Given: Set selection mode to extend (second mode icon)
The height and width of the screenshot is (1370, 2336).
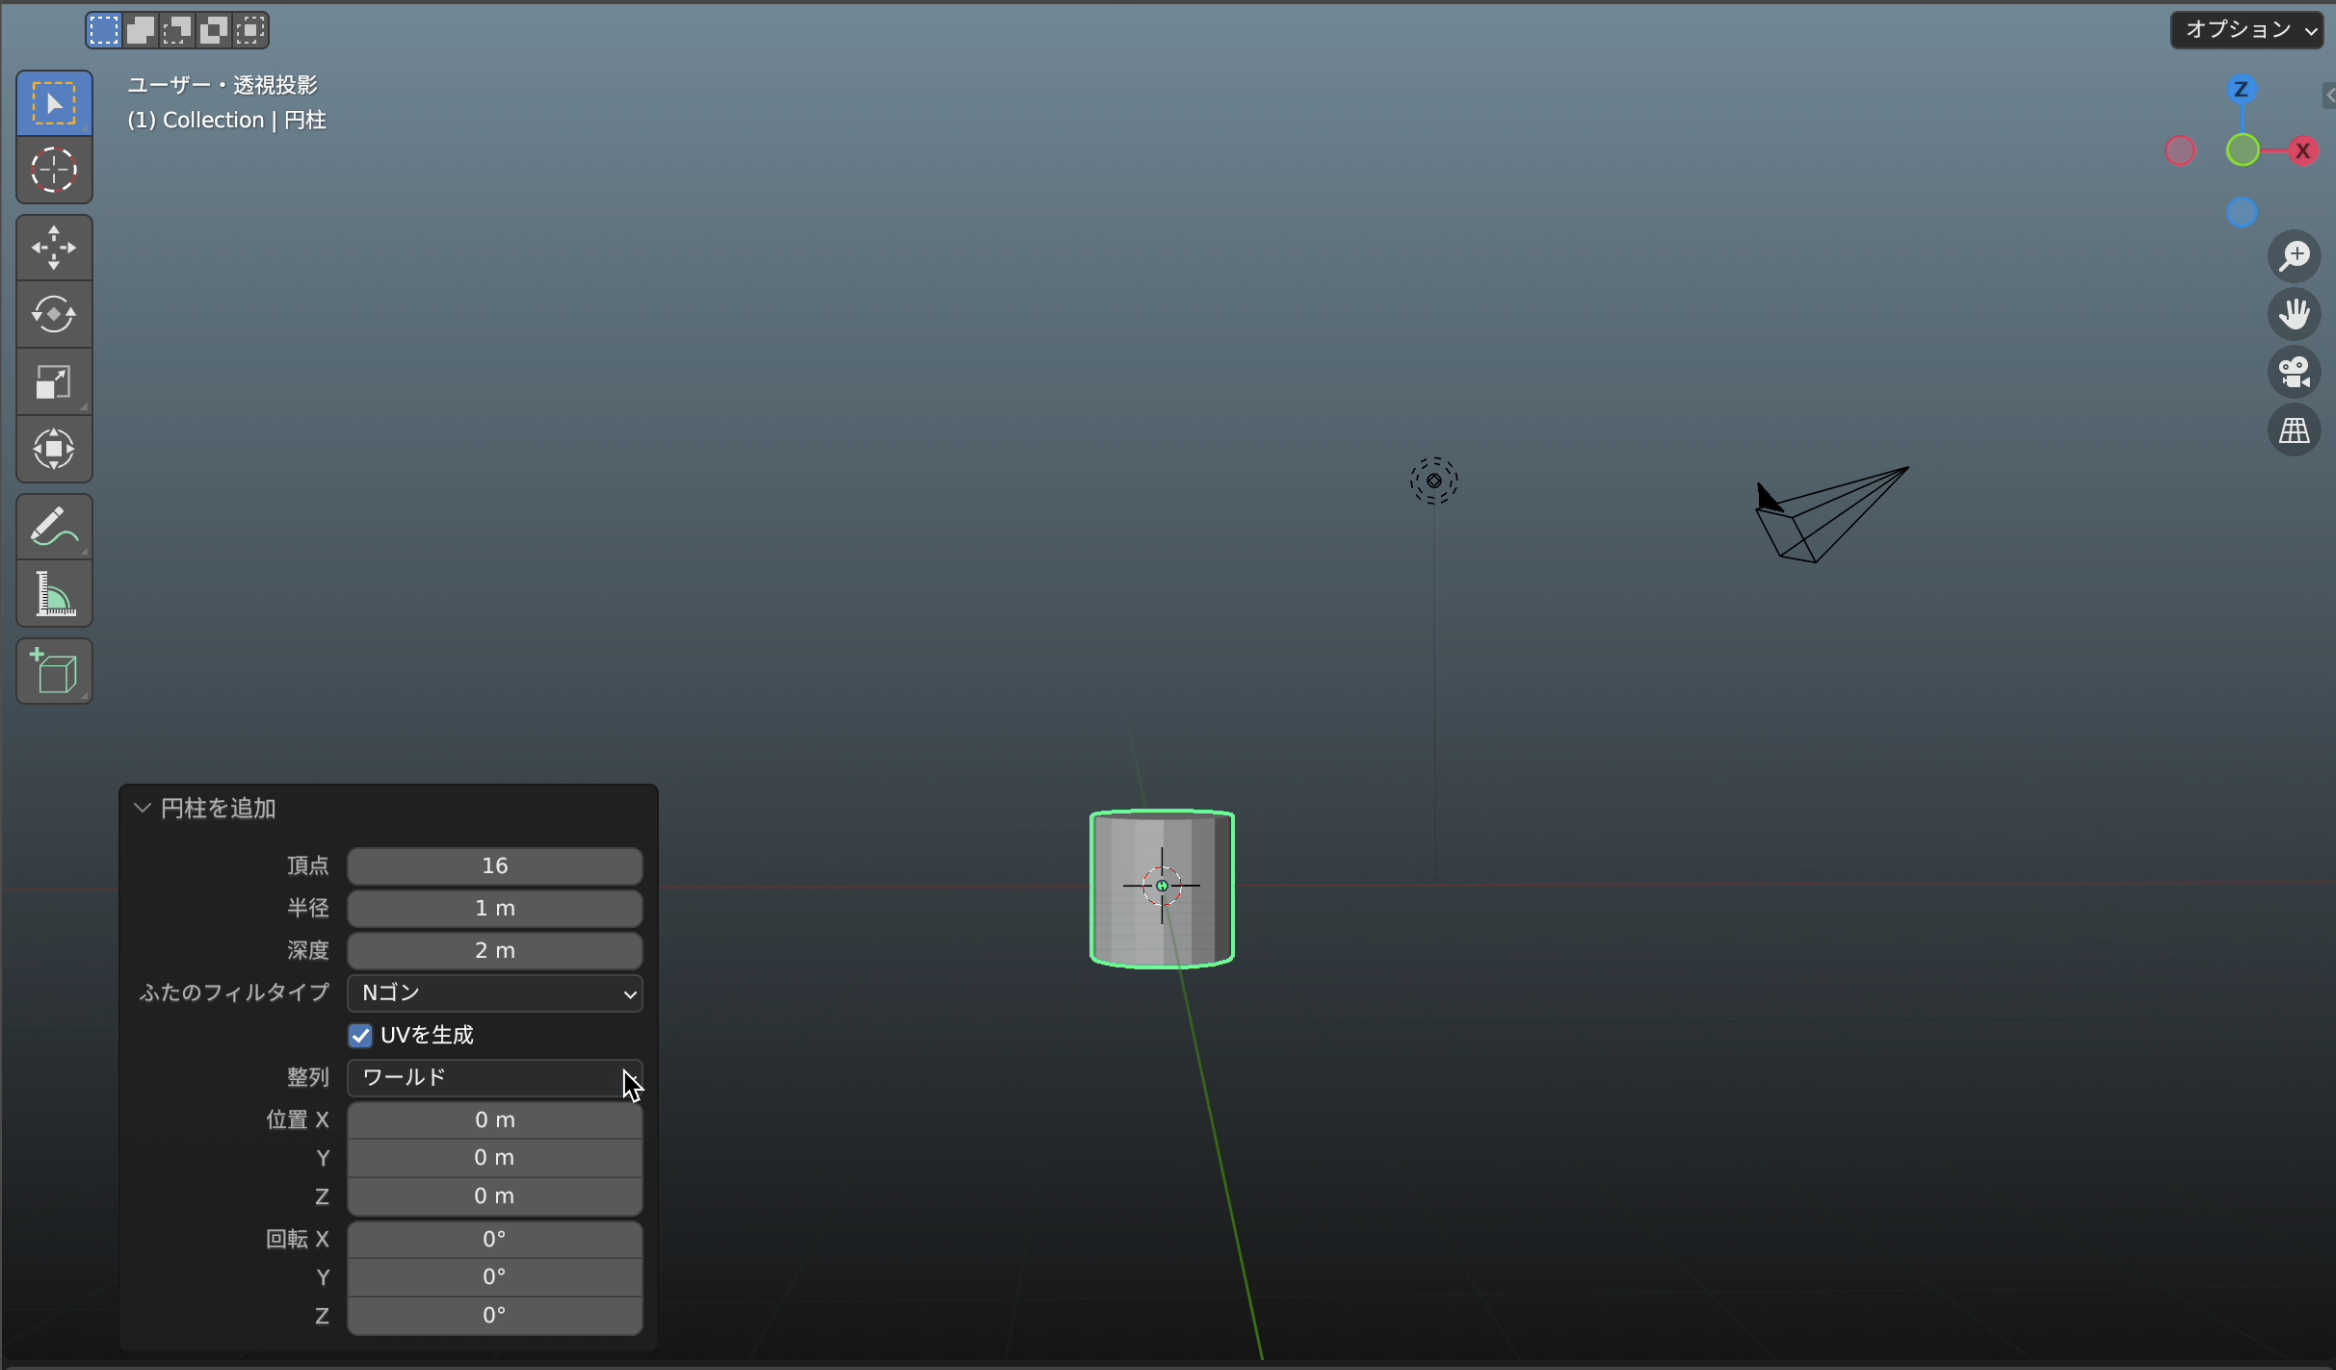Looking at the screenshot, I should click(x=140, y=30).
